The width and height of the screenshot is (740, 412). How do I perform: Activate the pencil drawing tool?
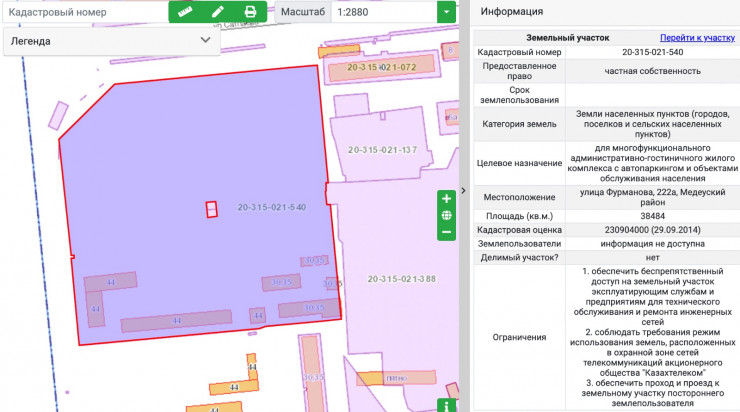(218, 12)
